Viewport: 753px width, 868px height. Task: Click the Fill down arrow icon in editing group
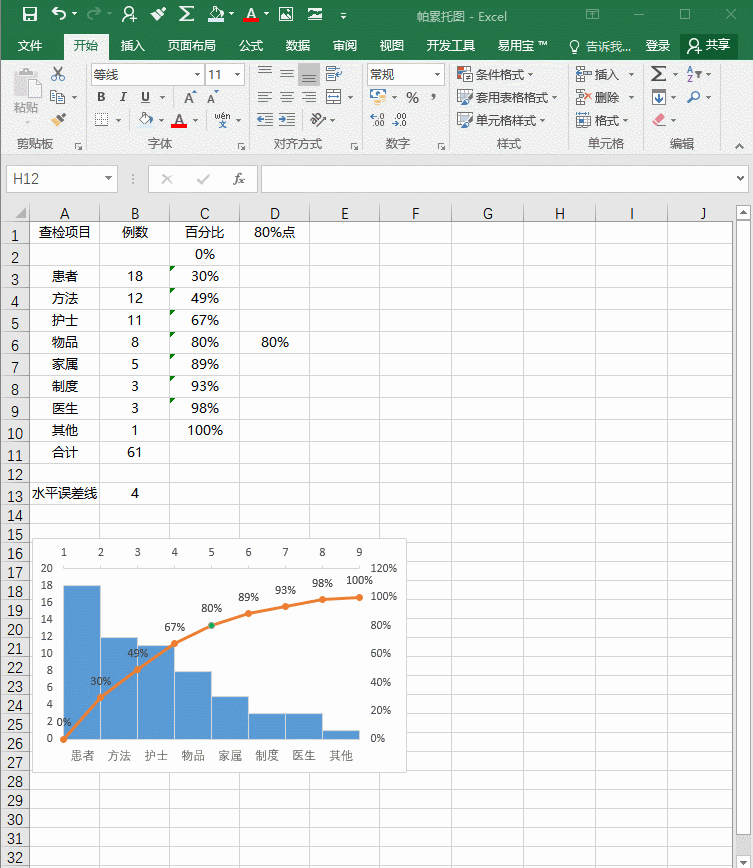point(659,97)
